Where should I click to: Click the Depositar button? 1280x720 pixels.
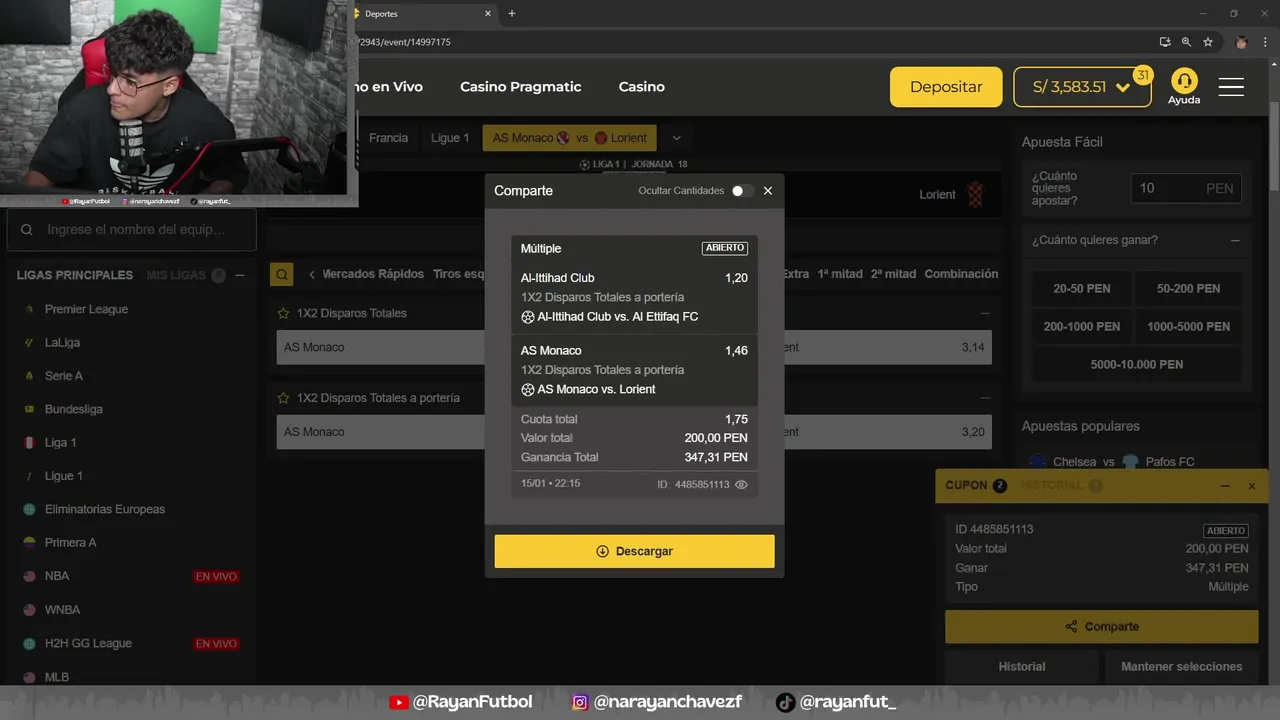(x=946, y=87)
